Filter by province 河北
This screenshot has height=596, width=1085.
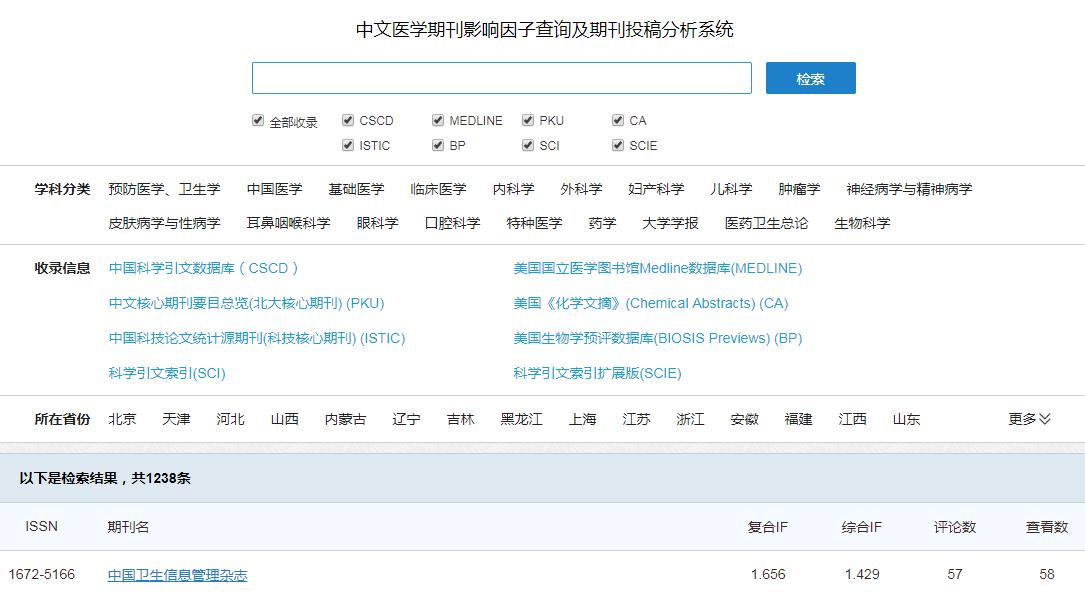[x=230, y=419]
